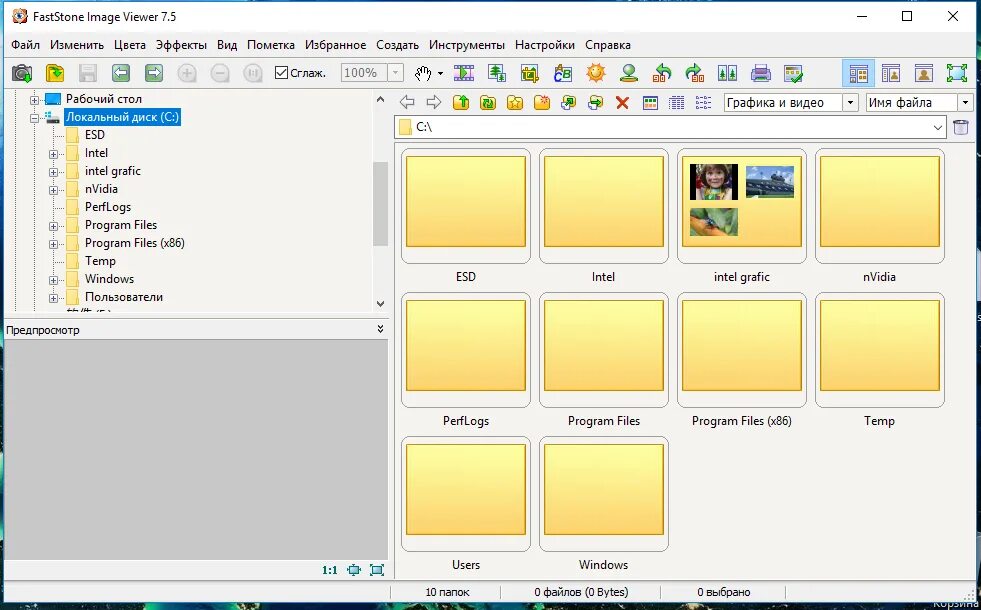Refresh the current folder
This screenshot has width=981, height=610.
pyautogui.click(x=488, y=102)
